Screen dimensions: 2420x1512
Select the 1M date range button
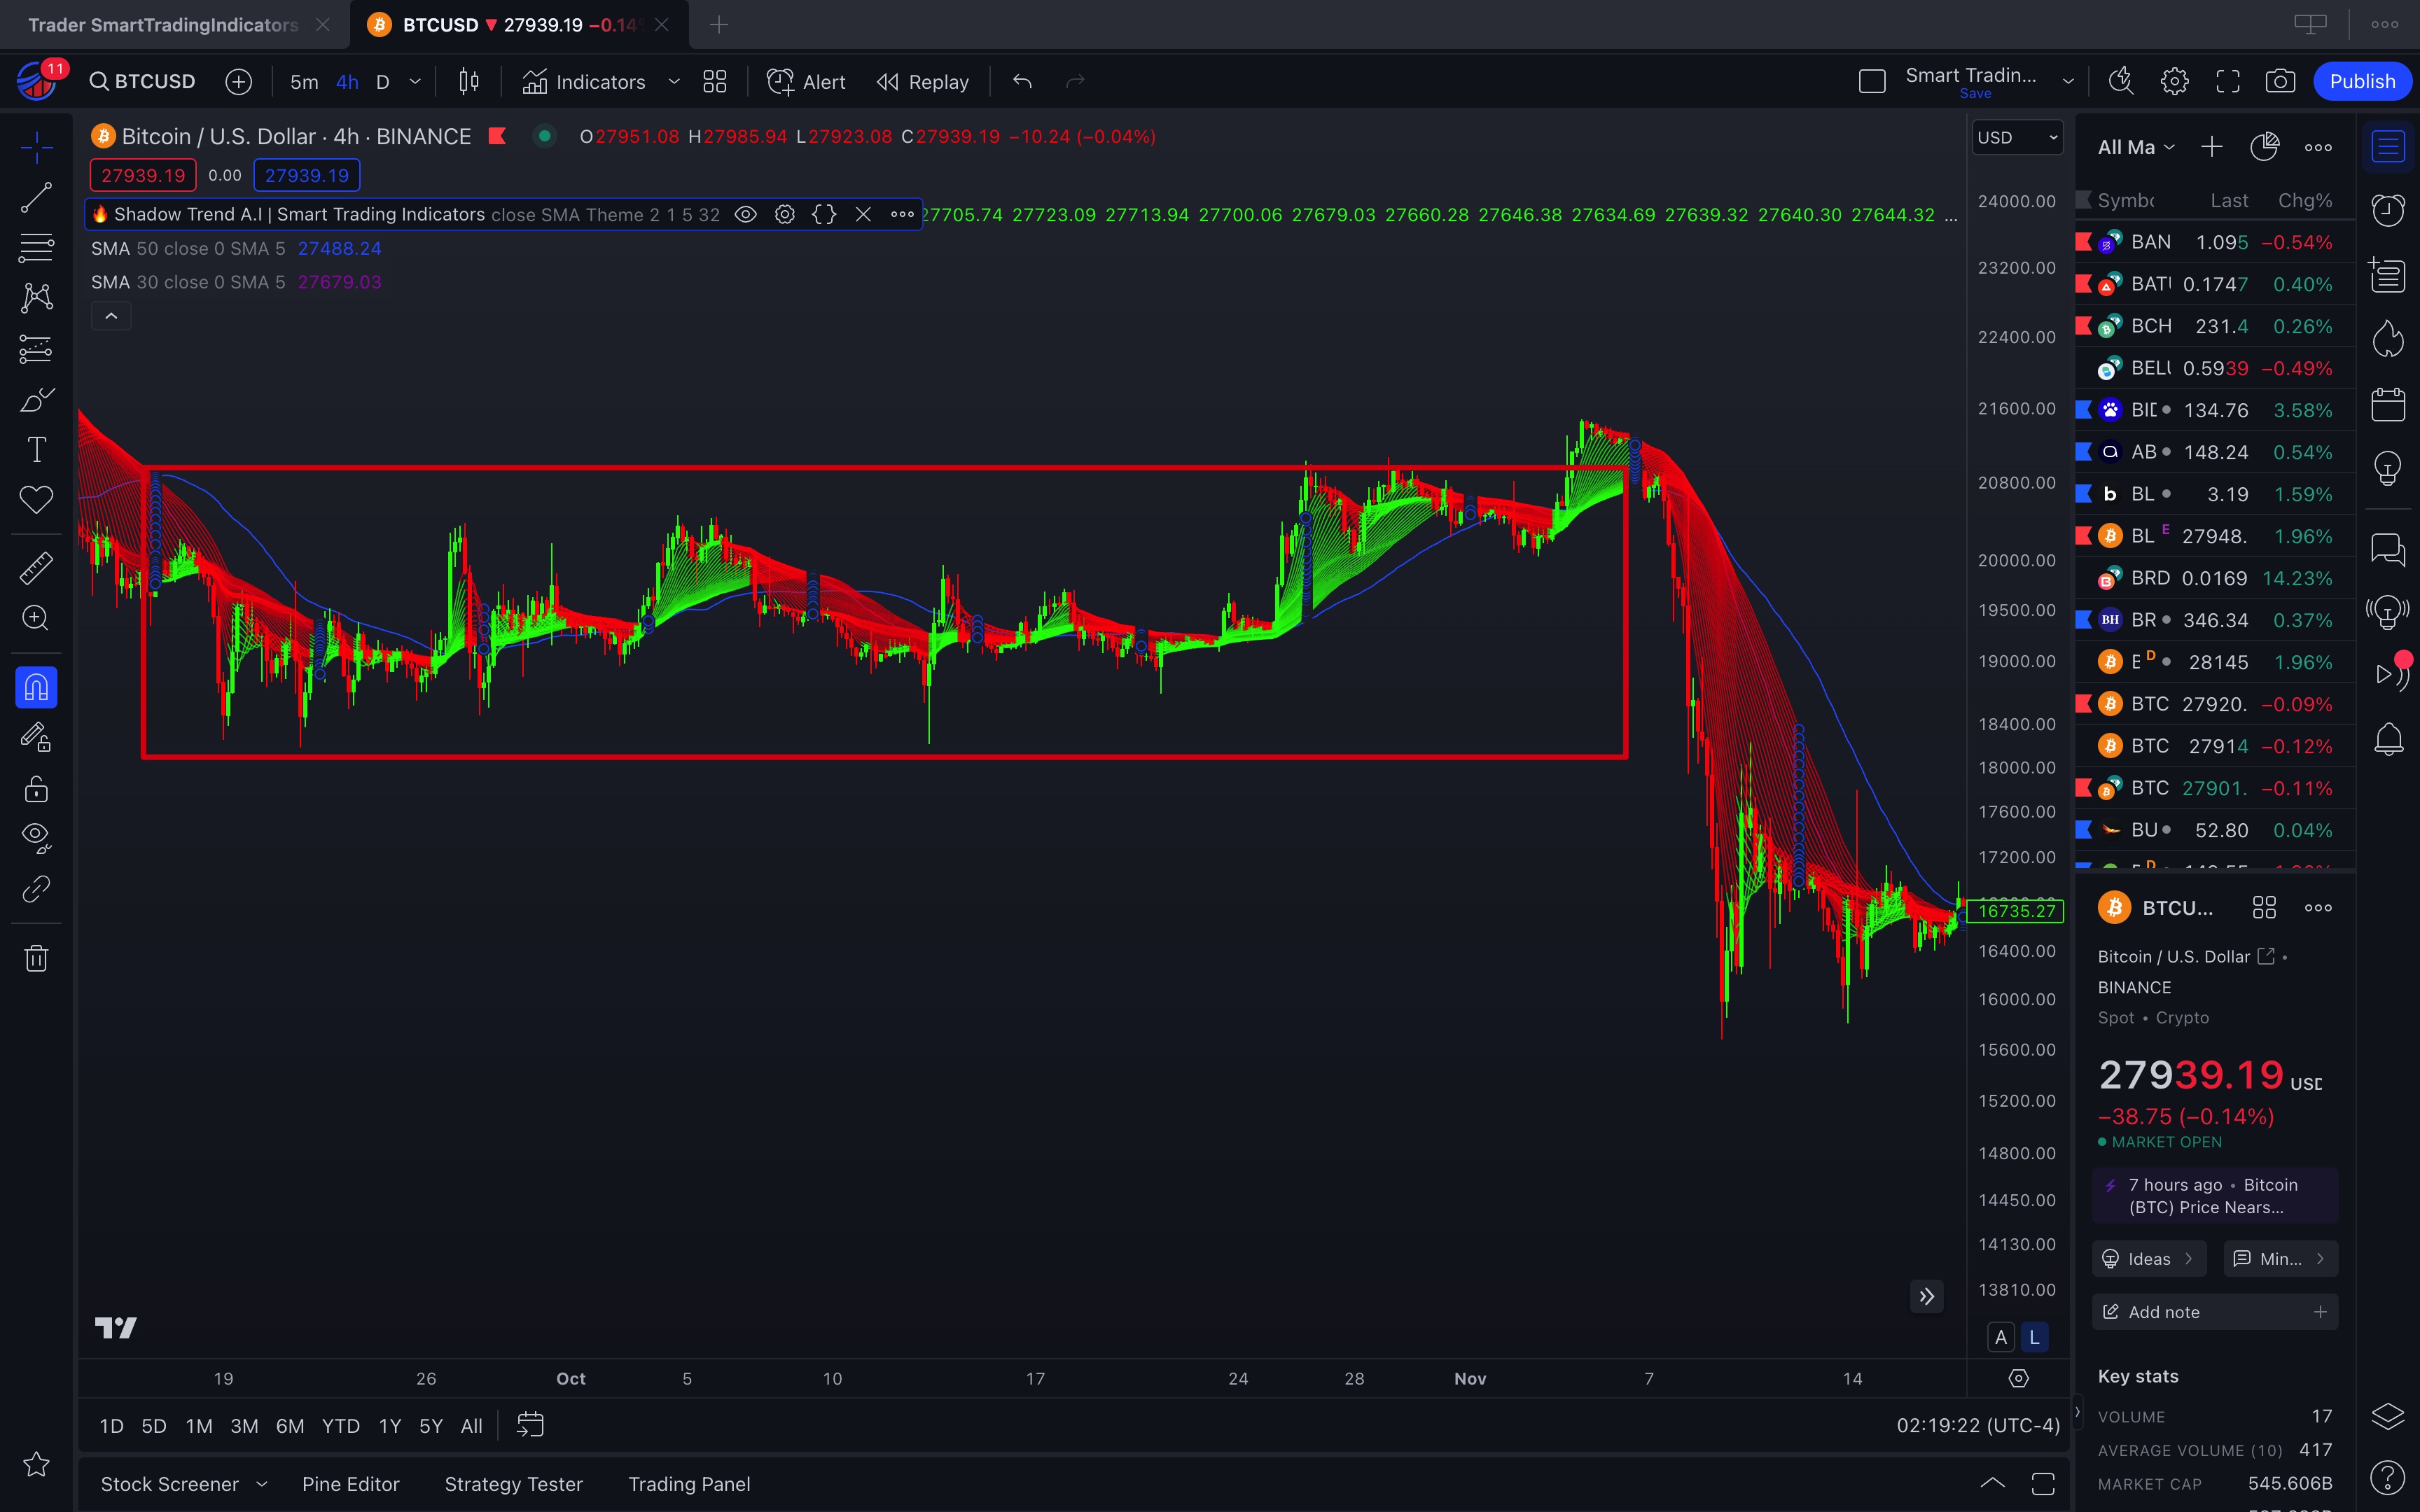198,1426
